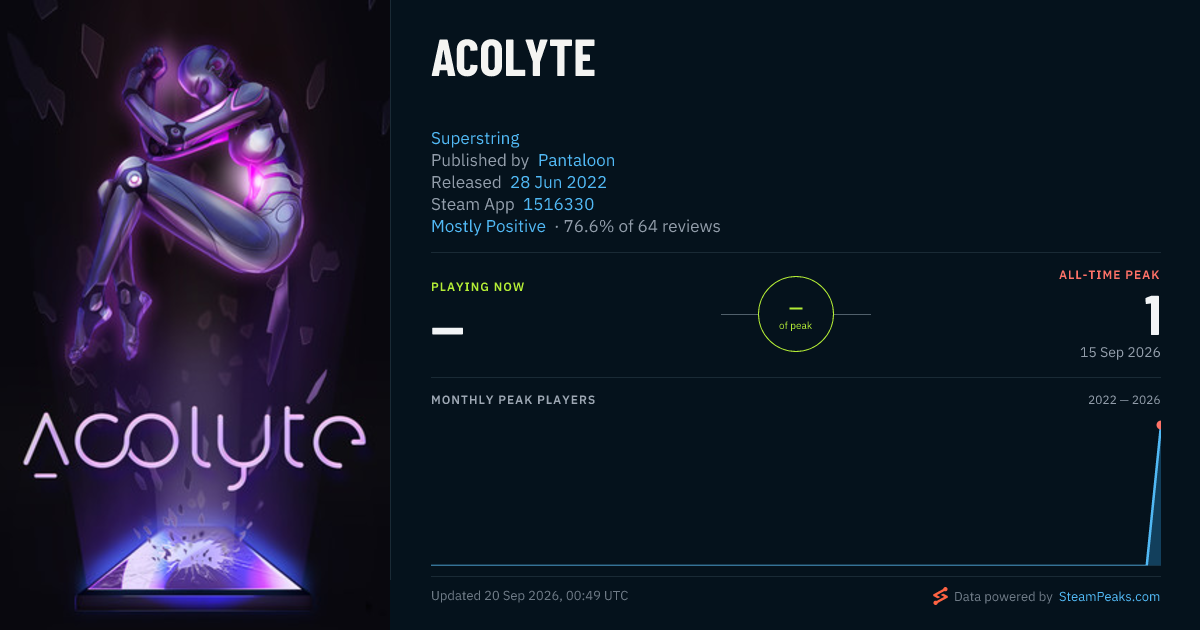This screenshot has height=630, width=1200.
Task: Click the 15 Sep 2026 peak date
Action: [x=1120, y=352]
